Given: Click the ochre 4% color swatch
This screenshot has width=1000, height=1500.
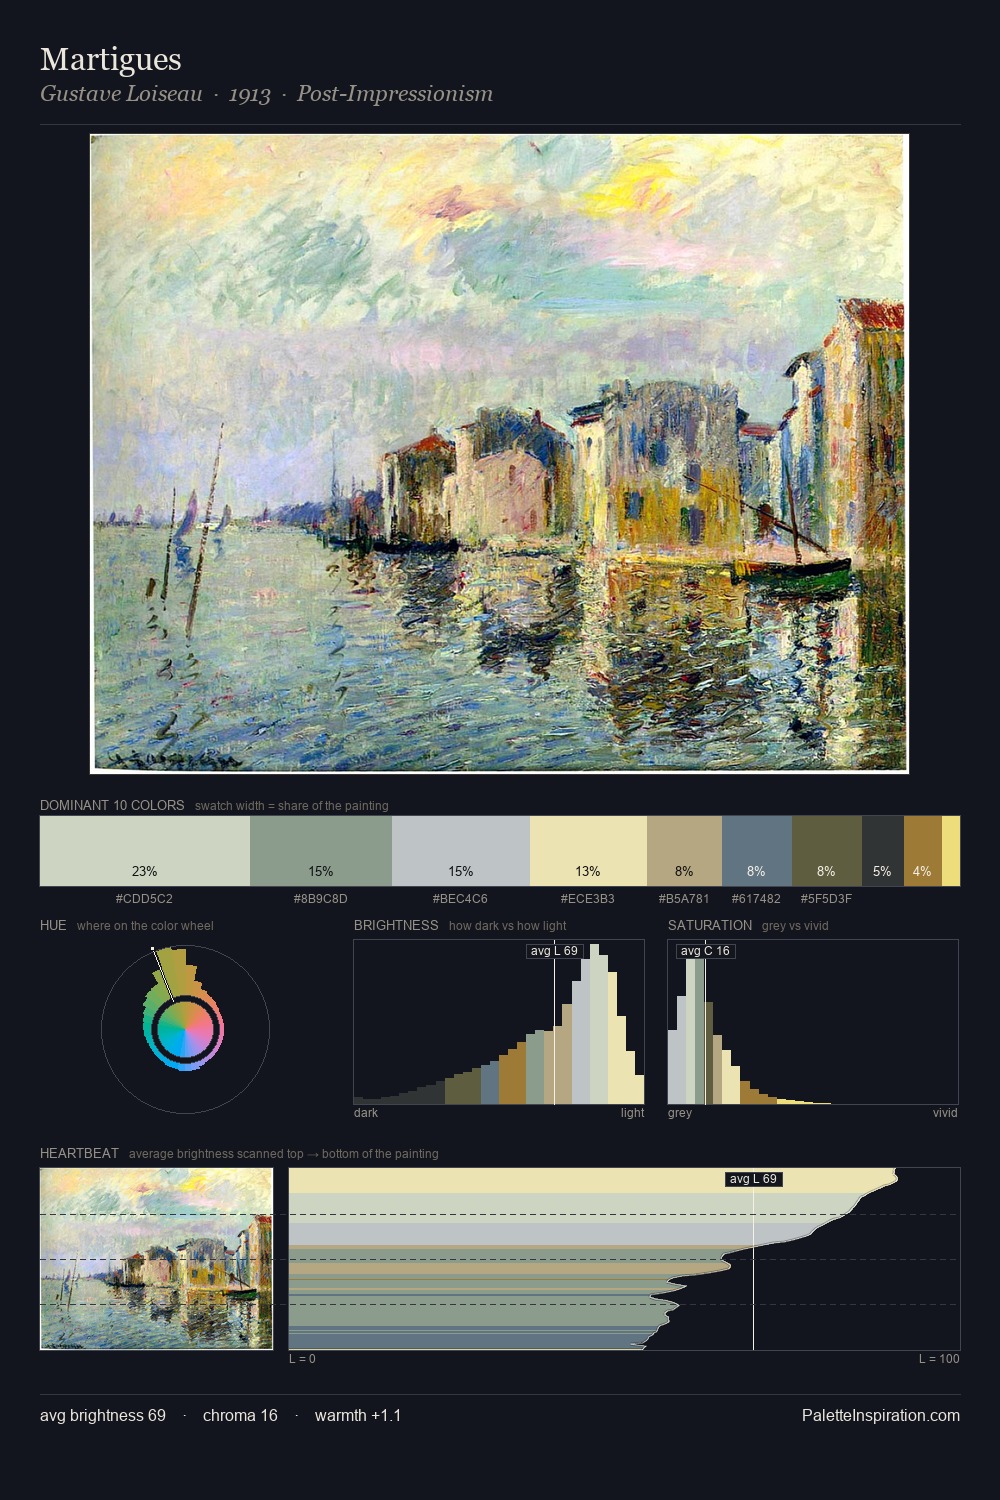Looking at the screenshot, I should pyautogui.click(x=923, y=851).
